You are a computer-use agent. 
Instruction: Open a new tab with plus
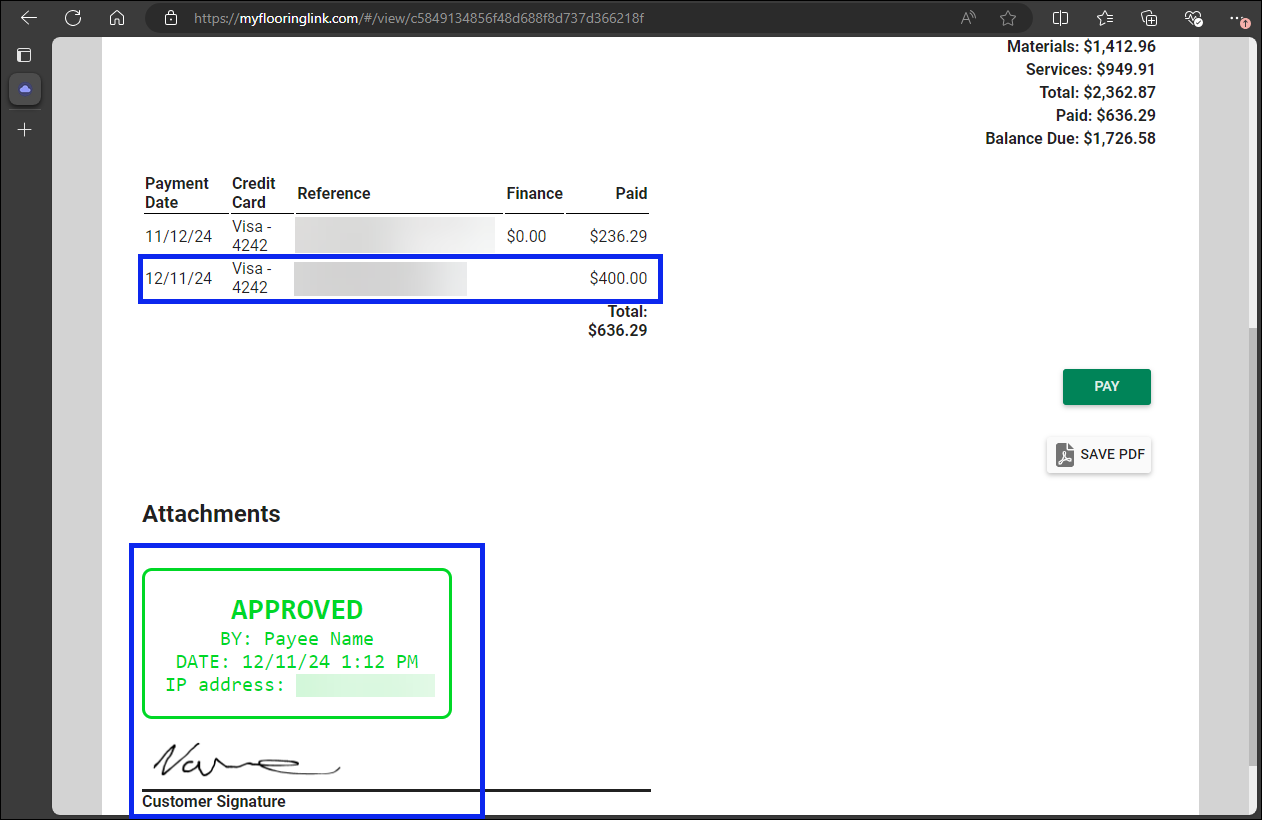(x=25, y=130)
